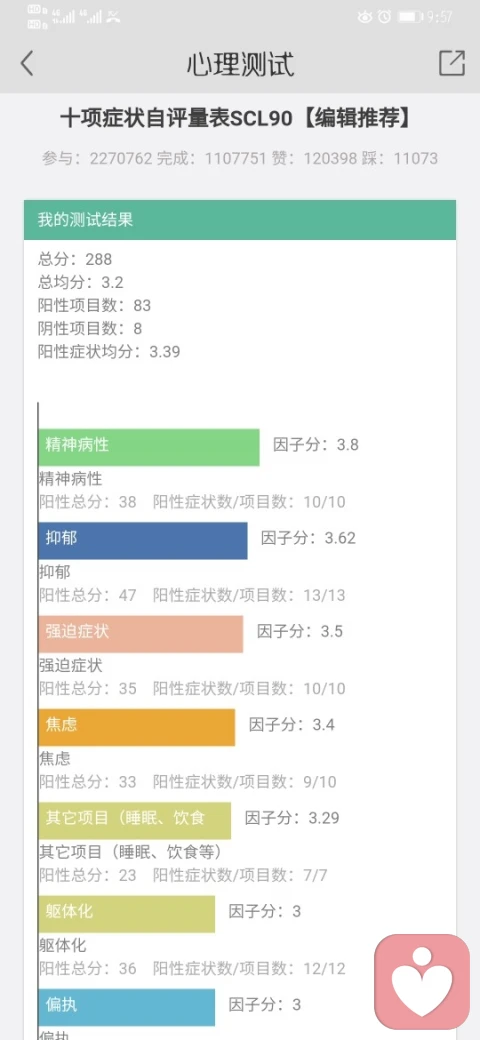Screen dimensions: 480x1040
Task: Tap the 我的测试结果 header
Action: click(240, 220)
